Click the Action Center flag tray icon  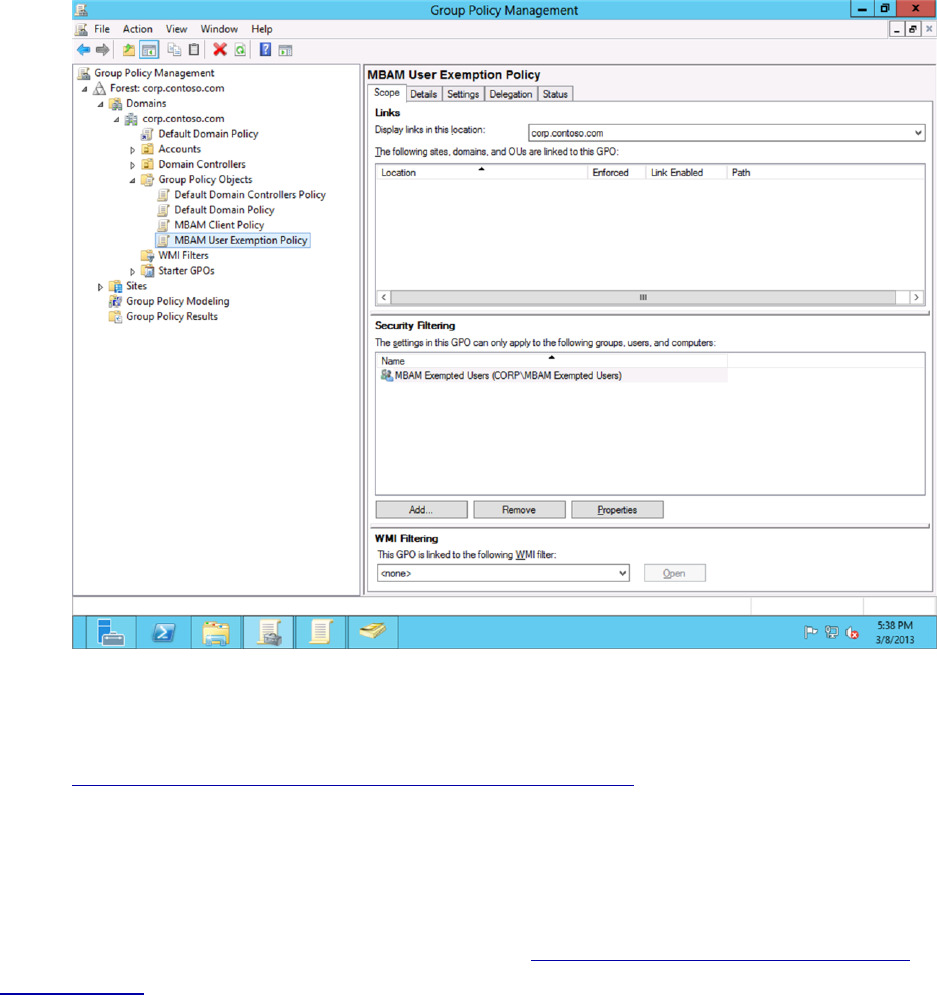click(811, 632)
